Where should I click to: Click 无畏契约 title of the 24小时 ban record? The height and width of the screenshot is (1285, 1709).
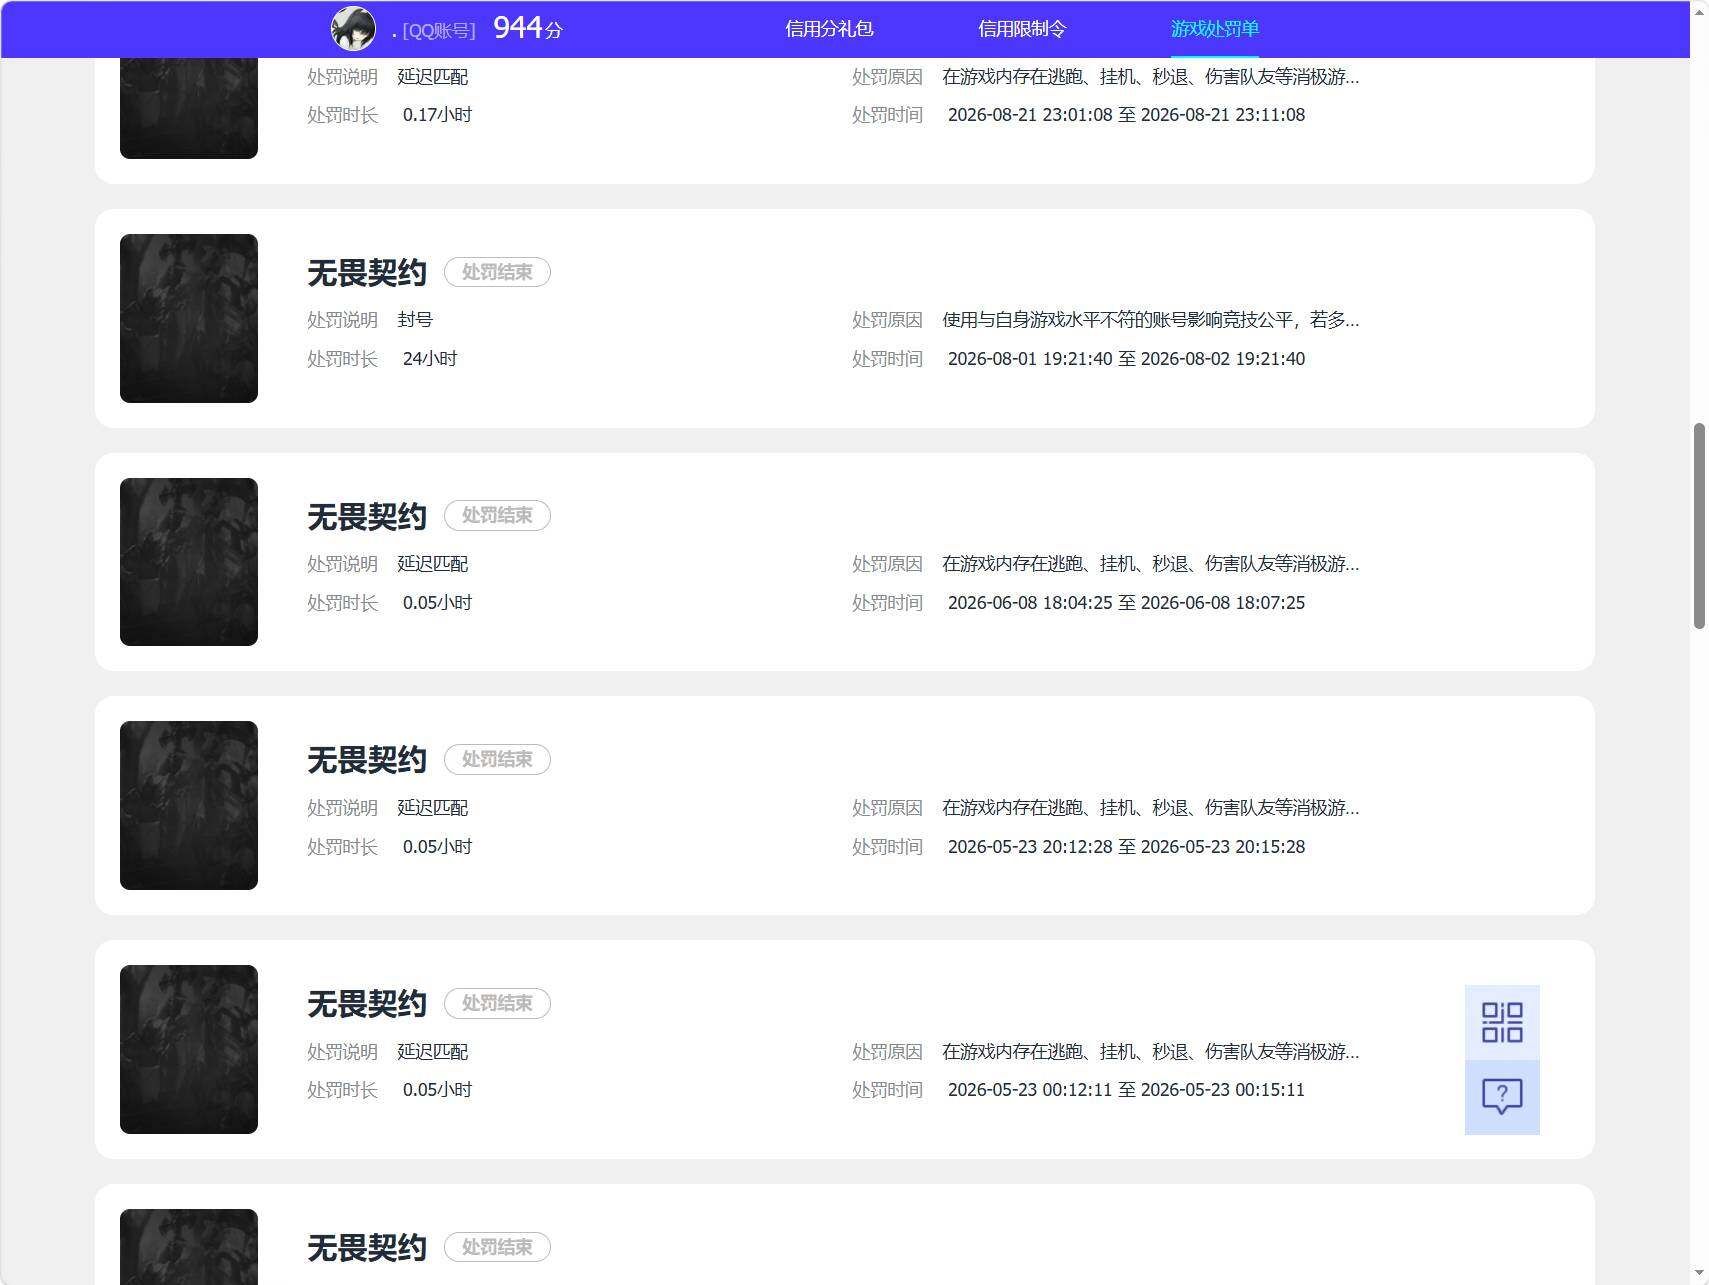pos(367,272)
